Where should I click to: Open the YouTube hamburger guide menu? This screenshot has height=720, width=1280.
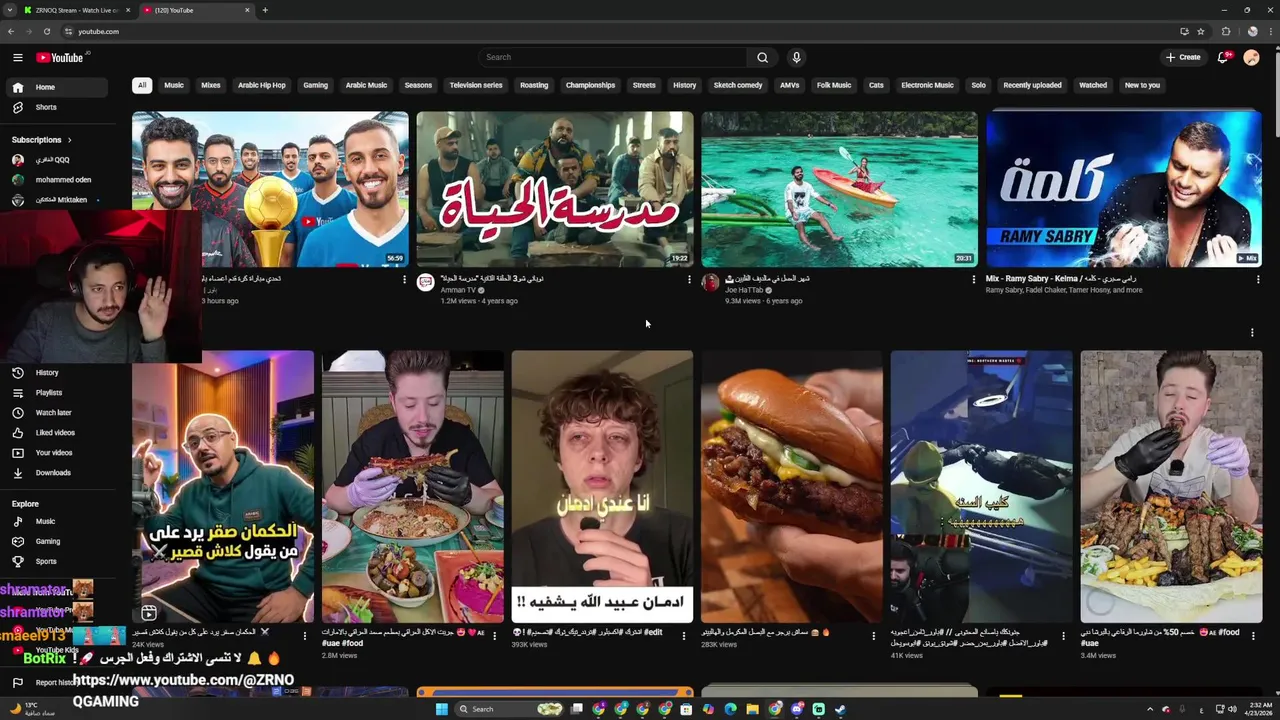click(x=17, y=58)
